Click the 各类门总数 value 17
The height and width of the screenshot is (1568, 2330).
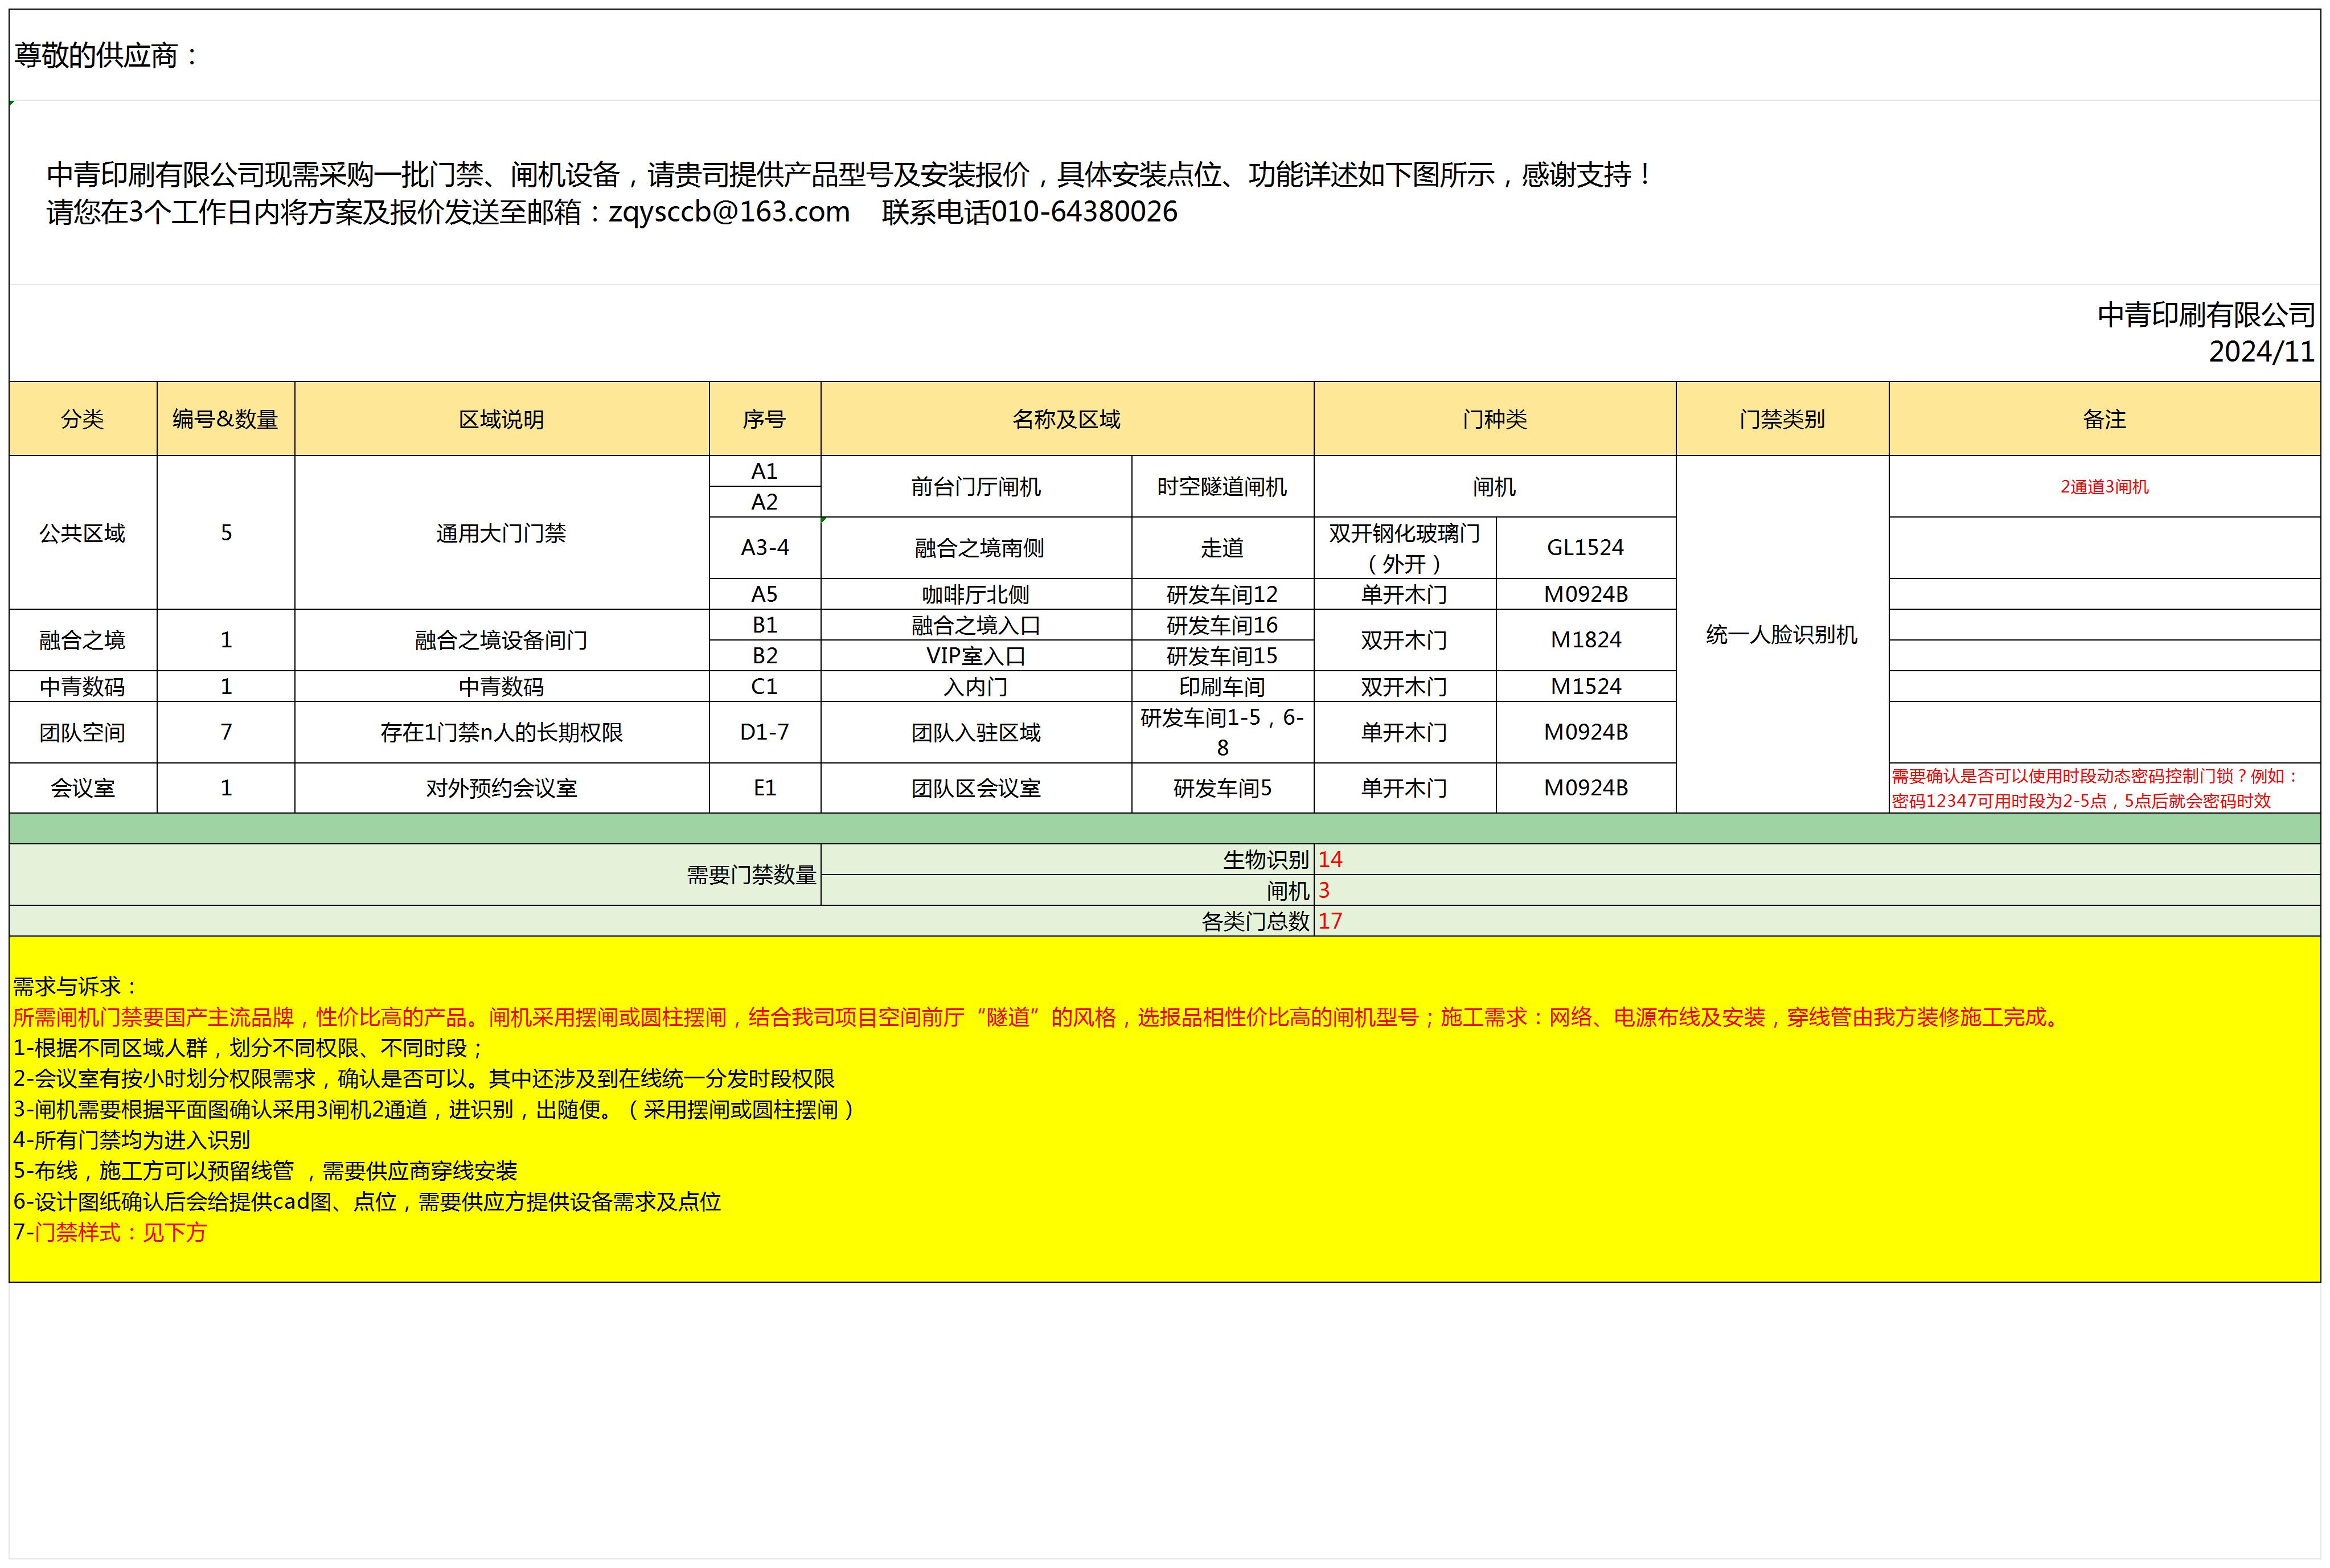pos(1817,921)
